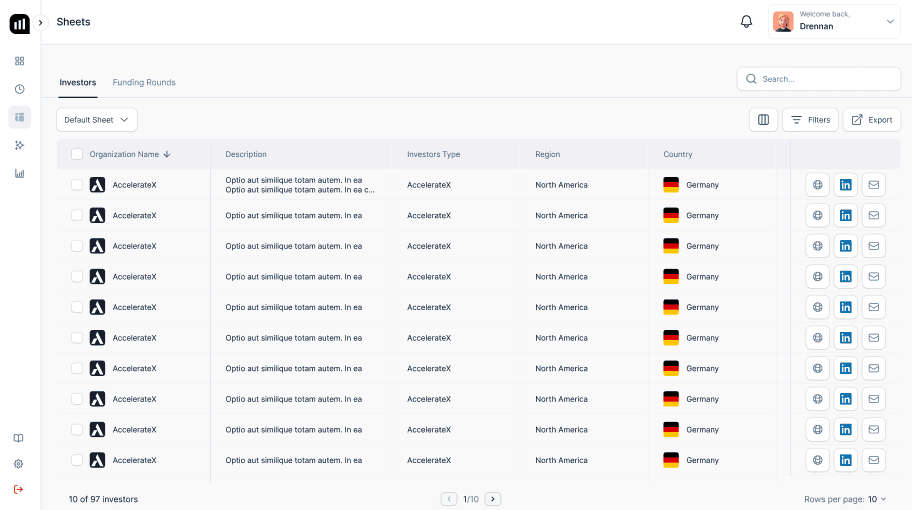
Task: Go to the next page arrow
Action: 493,499
